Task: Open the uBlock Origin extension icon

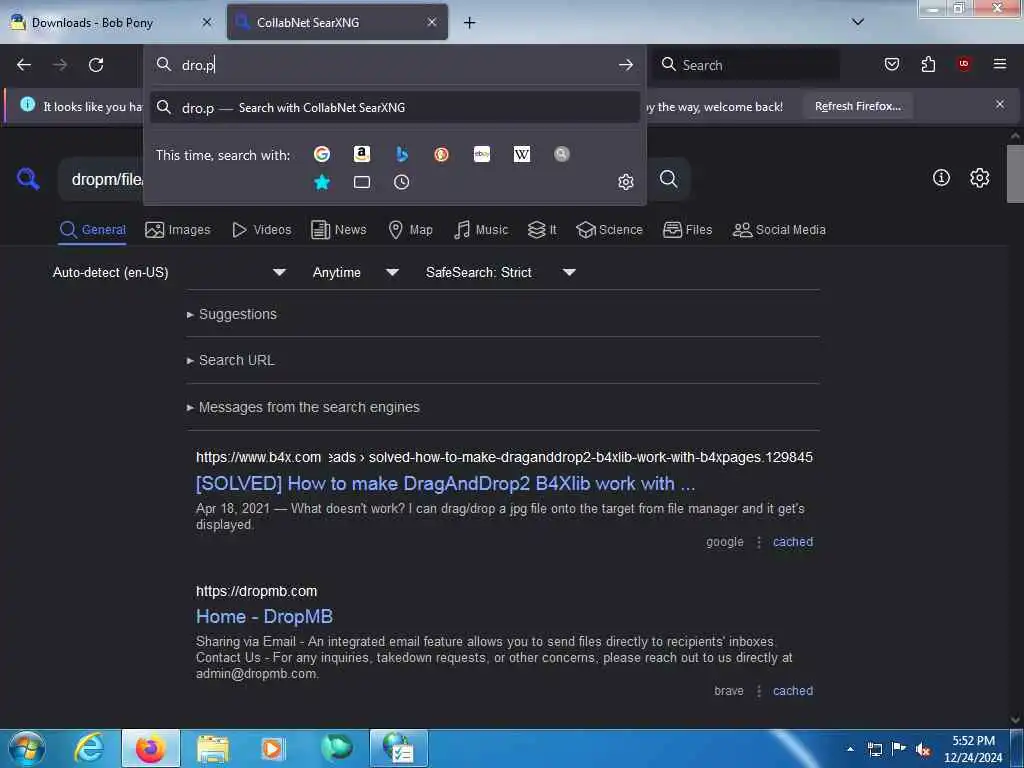Action: 964,64
